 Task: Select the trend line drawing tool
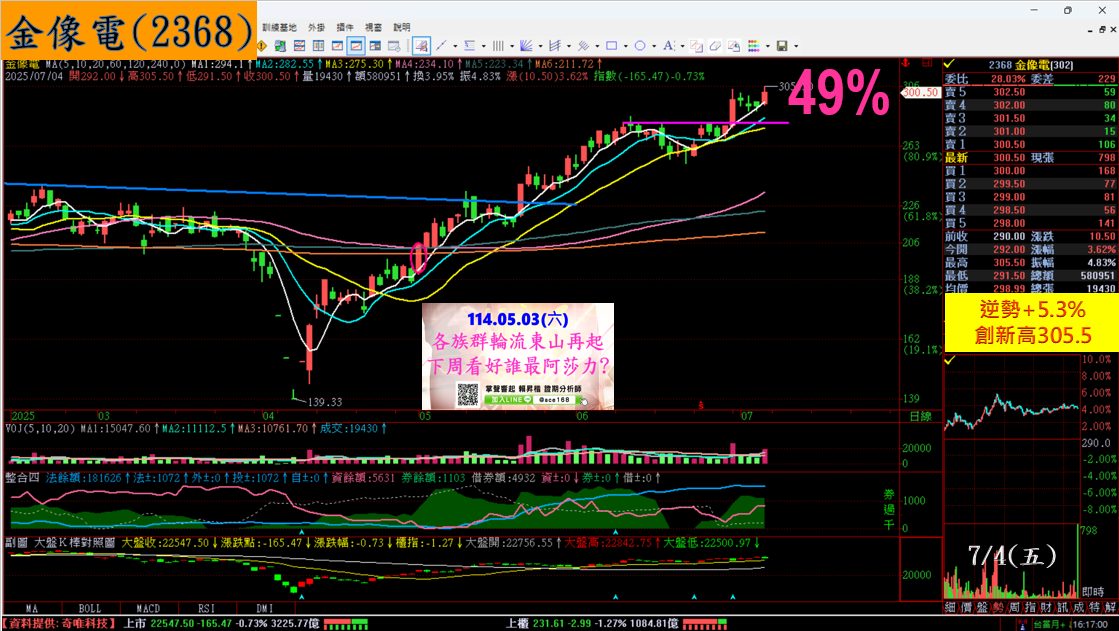[x=441, y=46]
